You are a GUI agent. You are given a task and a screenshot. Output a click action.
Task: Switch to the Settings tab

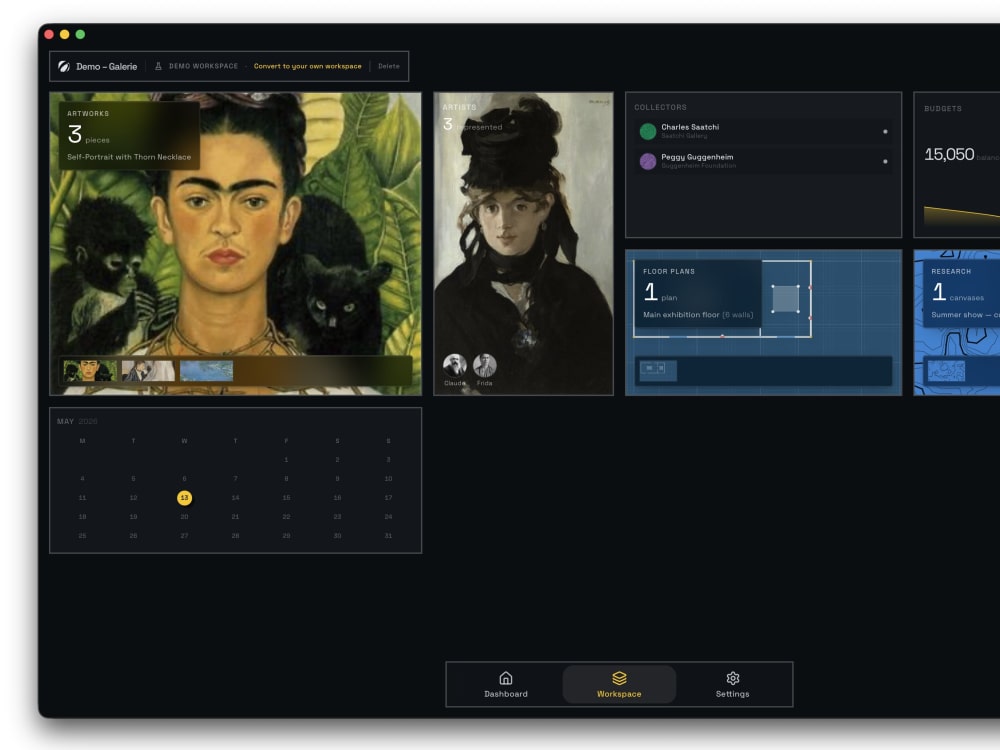click(733, 684)
